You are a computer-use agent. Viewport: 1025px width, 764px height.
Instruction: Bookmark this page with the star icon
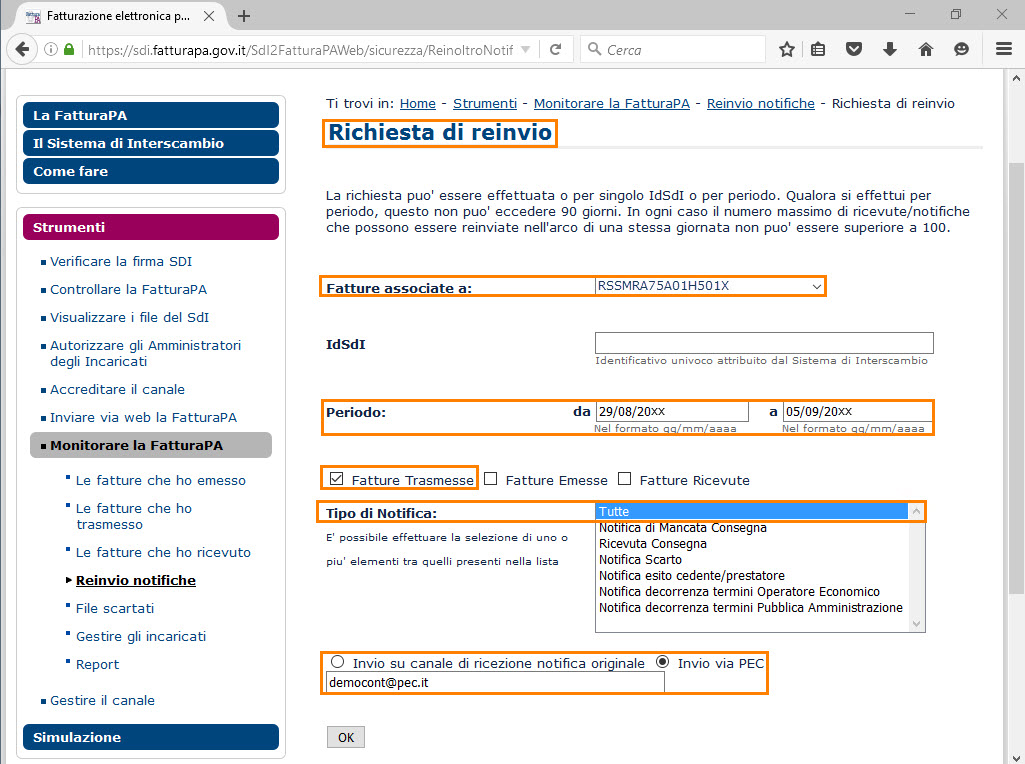point(787,49)
